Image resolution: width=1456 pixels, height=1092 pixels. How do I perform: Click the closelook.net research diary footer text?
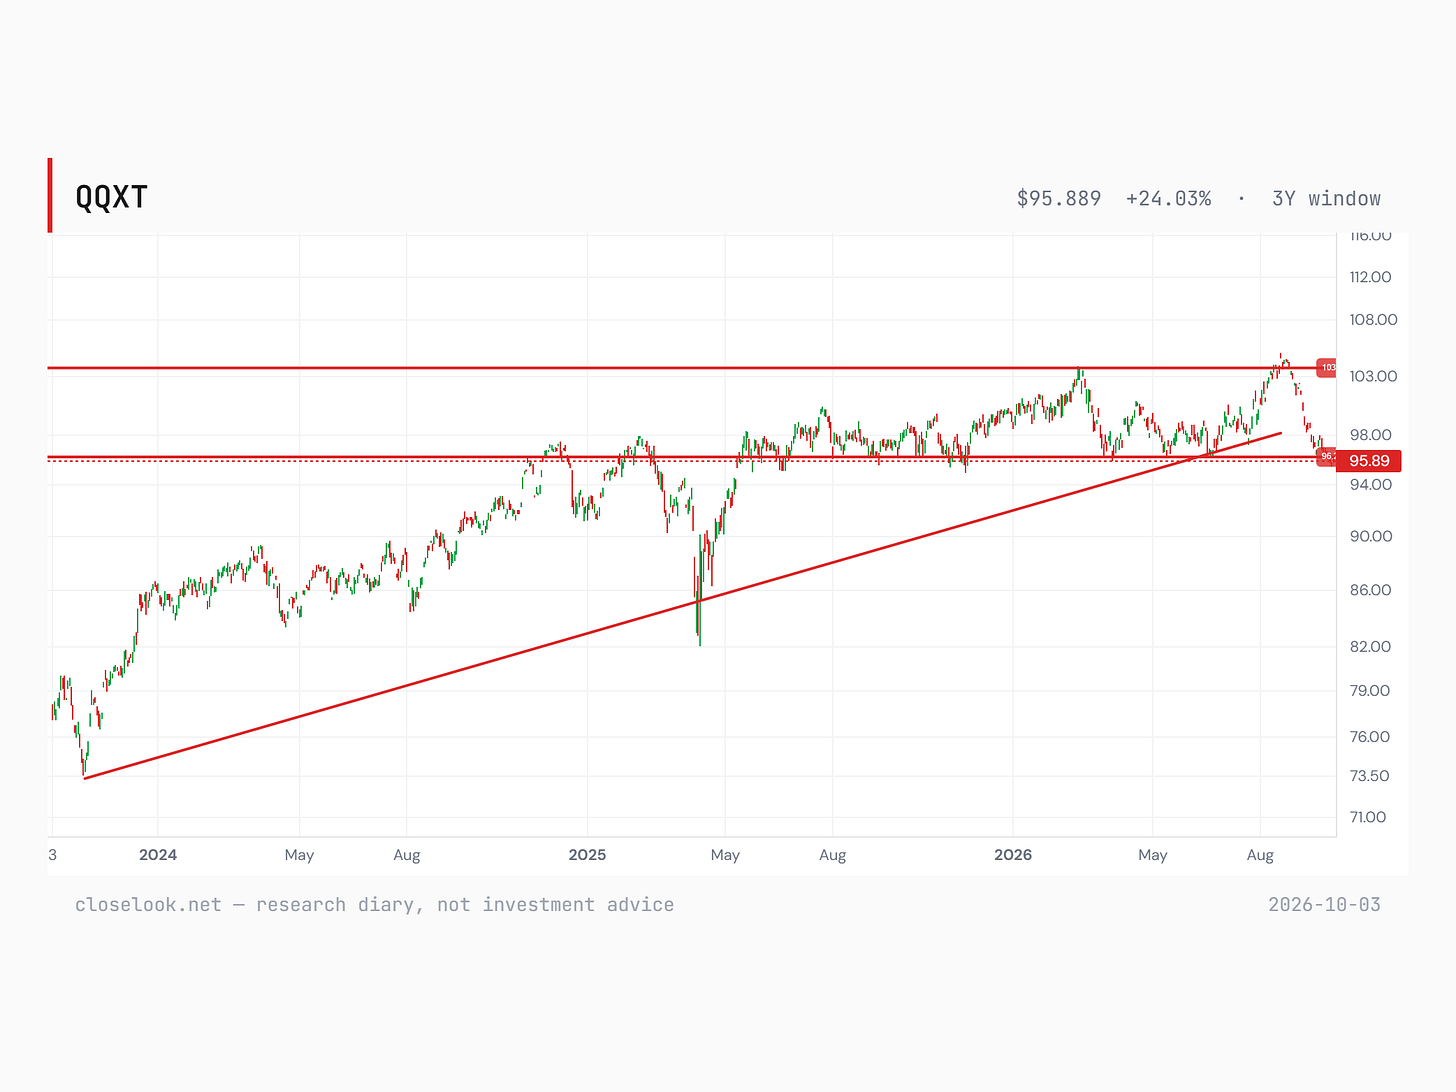[x=374, y=905]
